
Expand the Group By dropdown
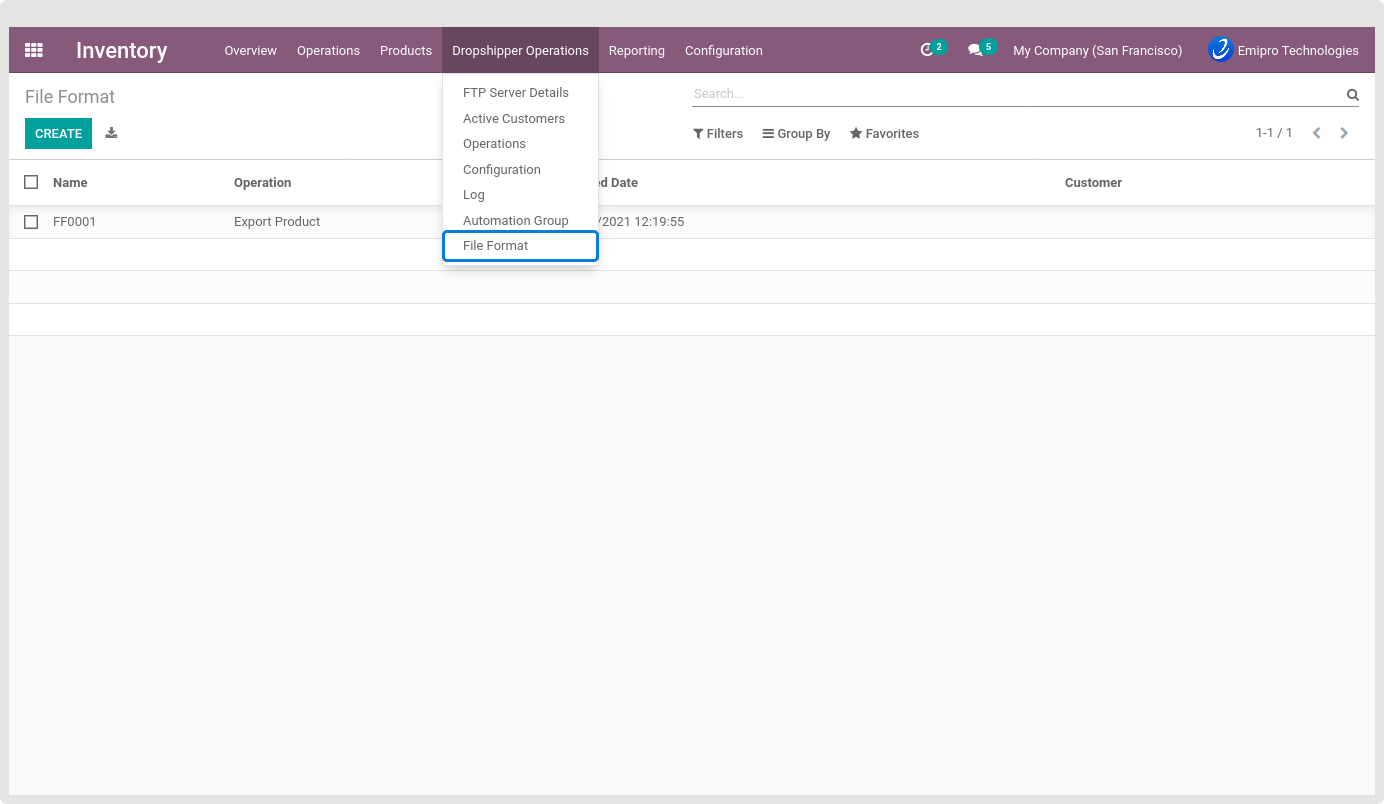(x=796, y=133)
